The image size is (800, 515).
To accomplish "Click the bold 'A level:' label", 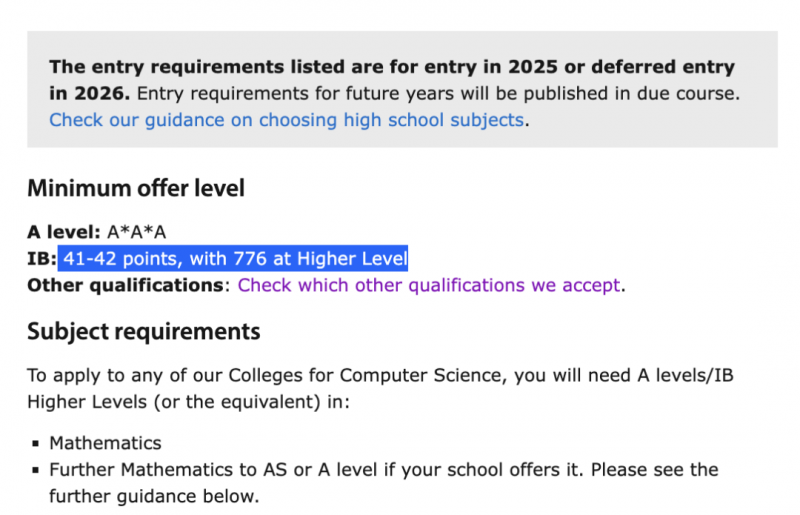I will click(x=64, y=232).
